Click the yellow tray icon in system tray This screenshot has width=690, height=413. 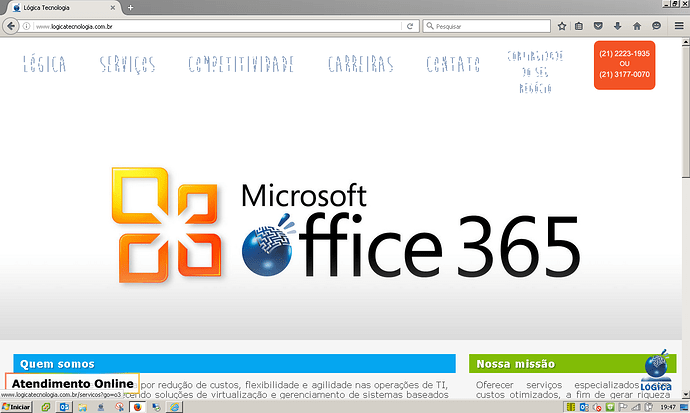[x=571, y=407]
